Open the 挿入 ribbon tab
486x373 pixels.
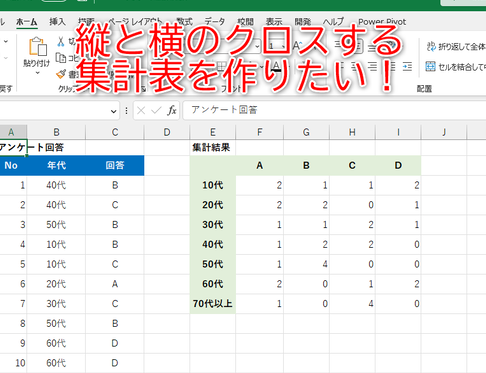point(57,22)
